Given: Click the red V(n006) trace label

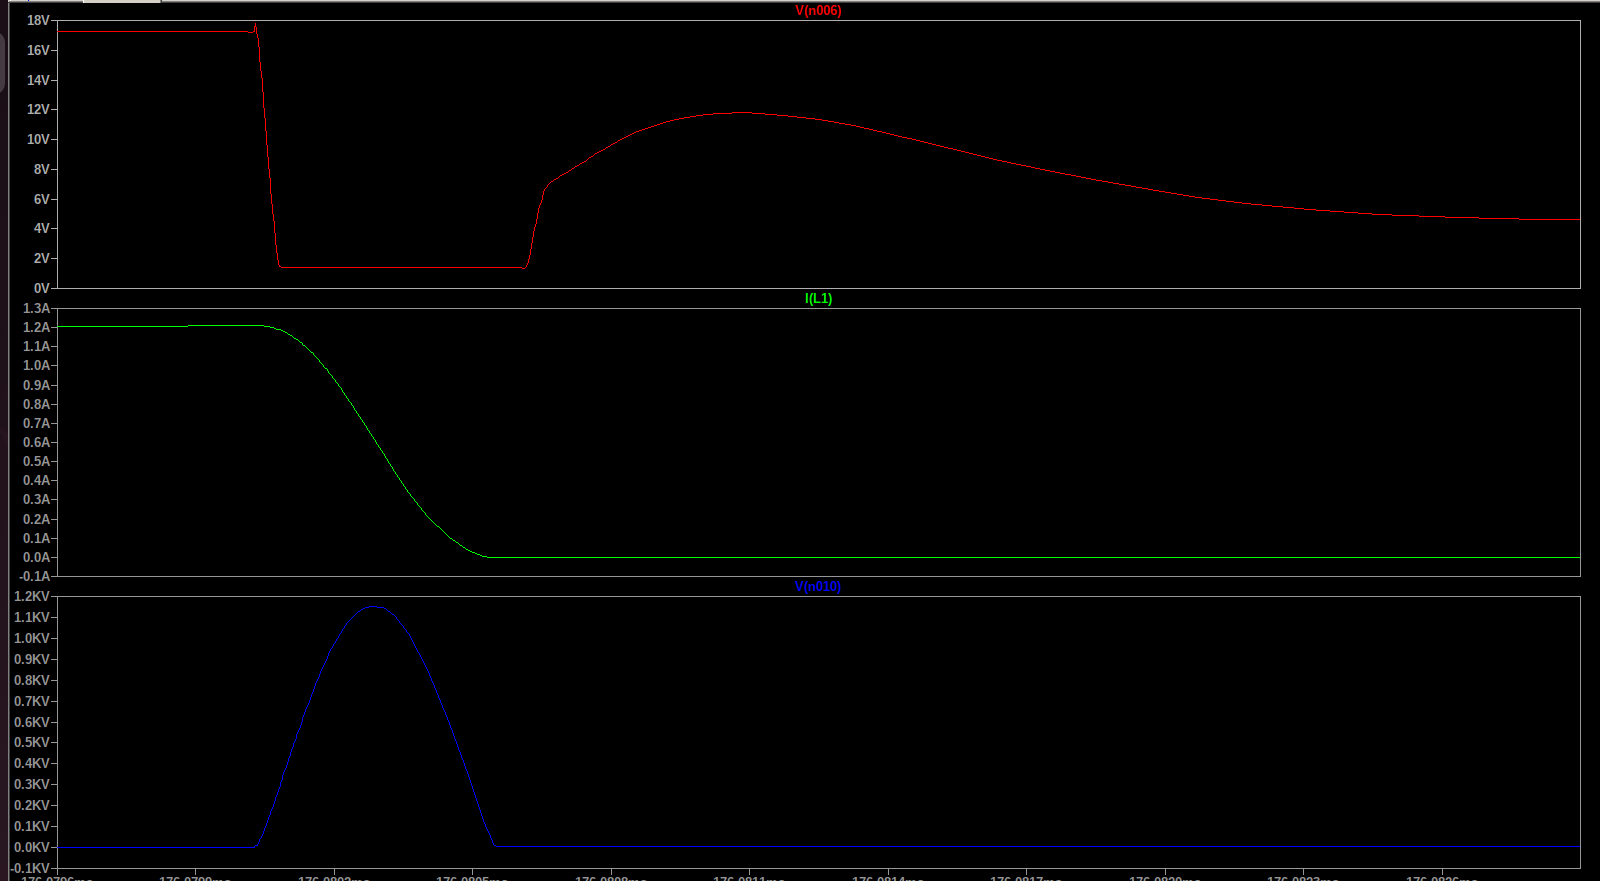Looking at the screenshot, I should 818,11.
